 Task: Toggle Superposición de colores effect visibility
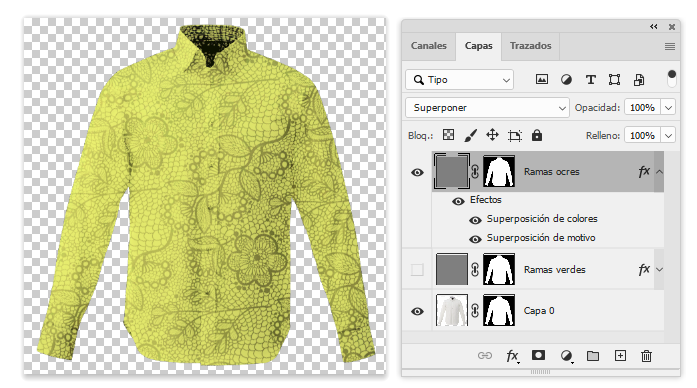pos(475,220)
